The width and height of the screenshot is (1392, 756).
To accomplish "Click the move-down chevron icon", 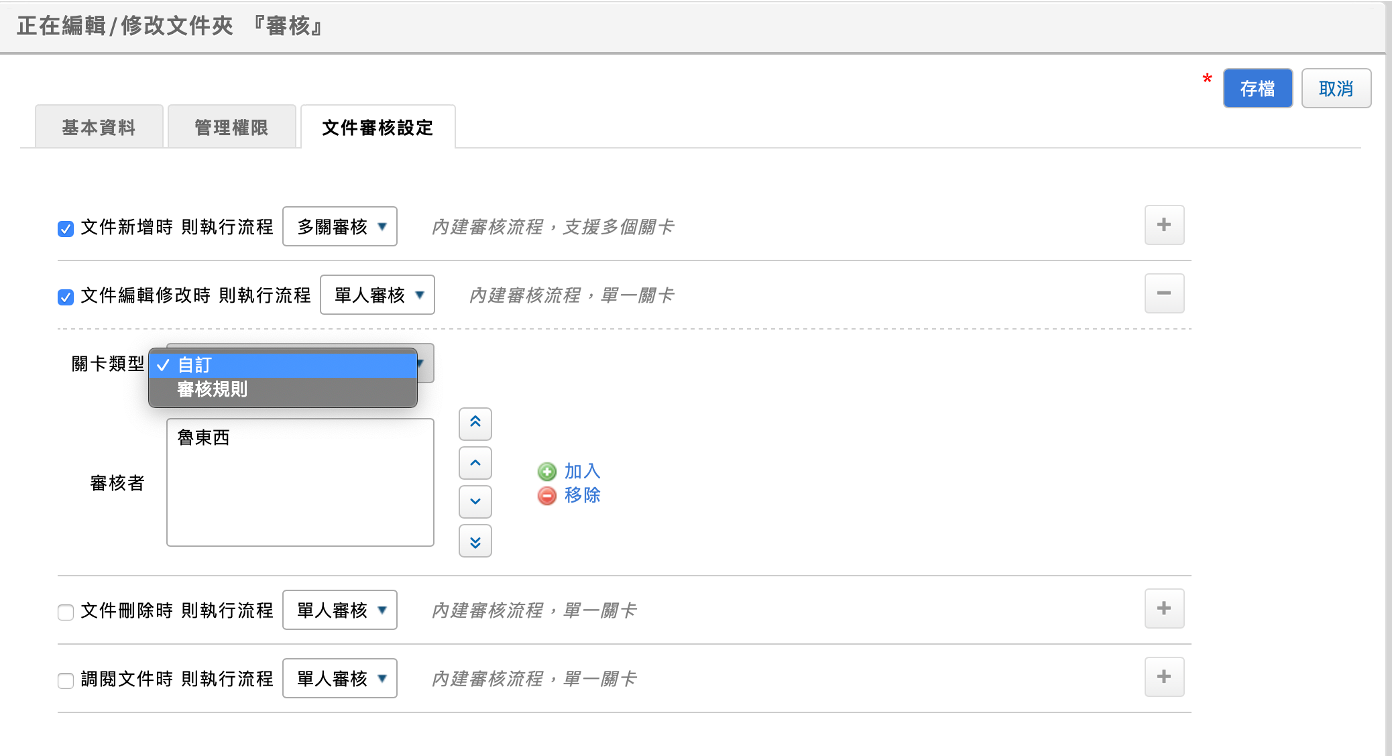I will pyautogui.click(x=475, y=501).
